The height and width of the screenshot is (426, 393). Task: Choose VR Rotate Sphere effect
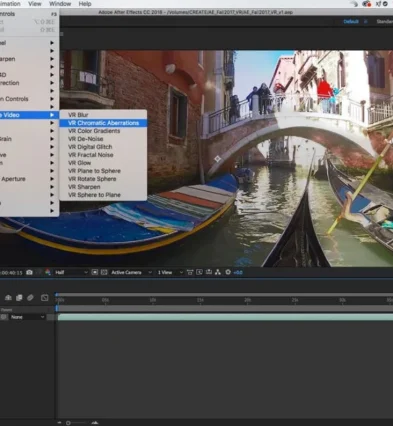[x=103, y=179]
